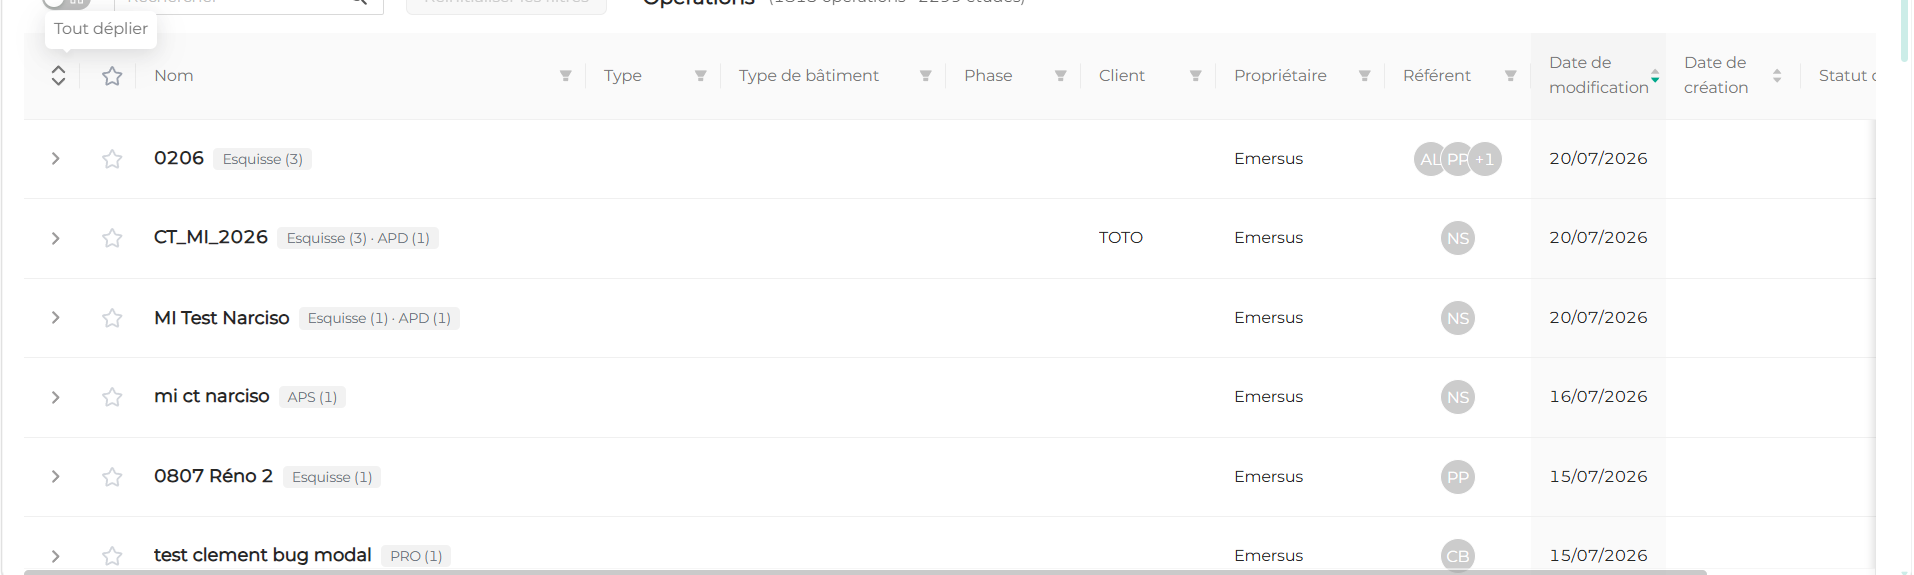Click the +1 referent avatar badge
Viewport: 1914px width, 575px height.
[1485, 159]
